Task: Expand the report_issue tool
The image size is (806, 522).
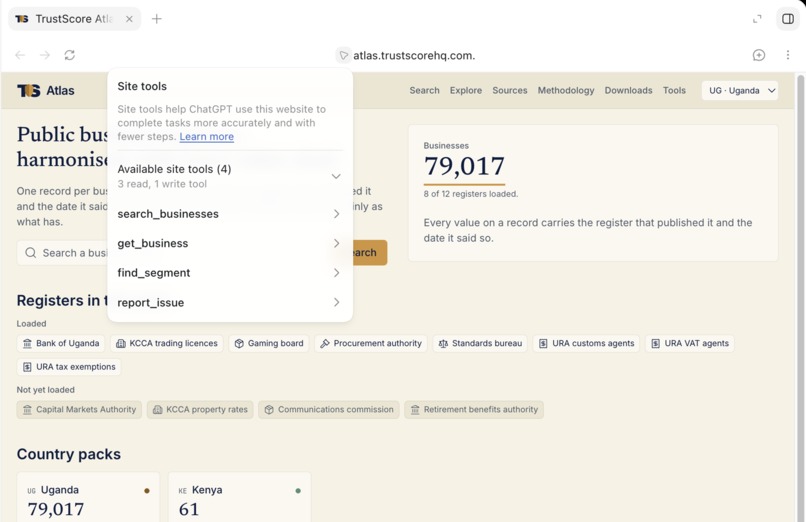Action: [x=229, y=302]
